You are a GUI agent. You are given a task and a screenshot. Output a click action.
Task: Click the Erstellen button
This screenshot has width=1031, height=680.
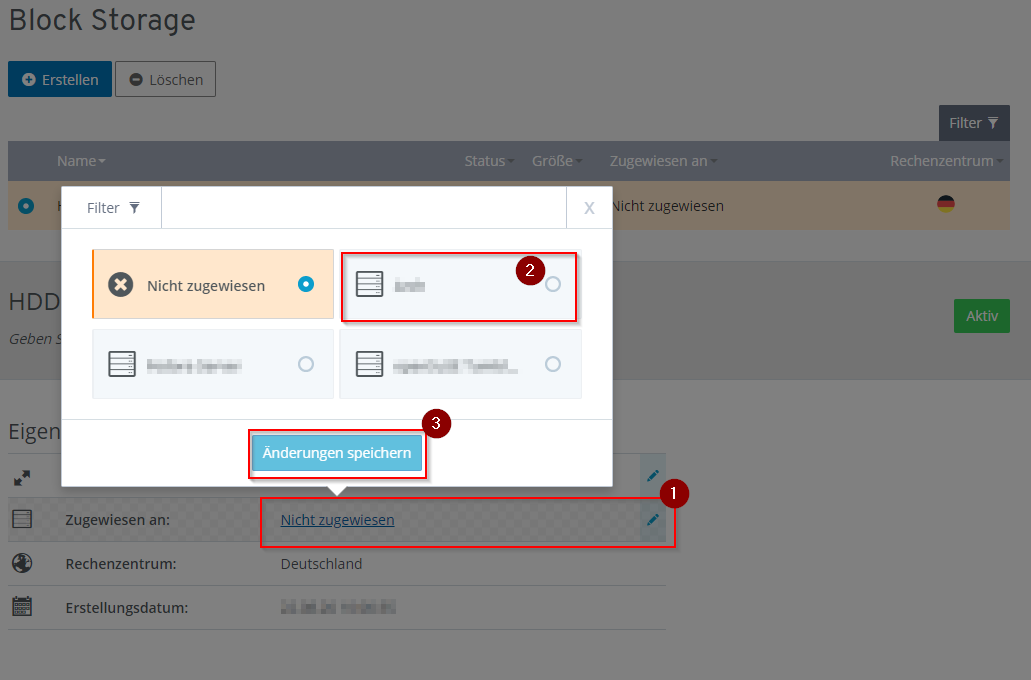point(60,80)
